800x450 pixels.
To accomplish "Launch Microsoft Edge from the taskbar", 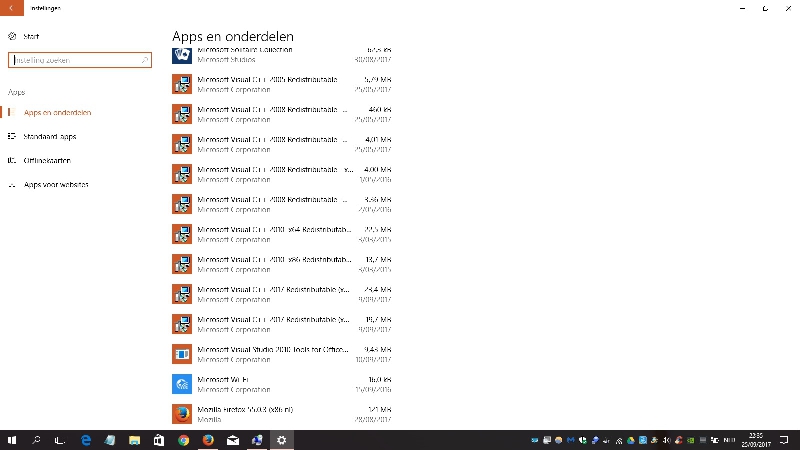I will (x=86, y=440).
